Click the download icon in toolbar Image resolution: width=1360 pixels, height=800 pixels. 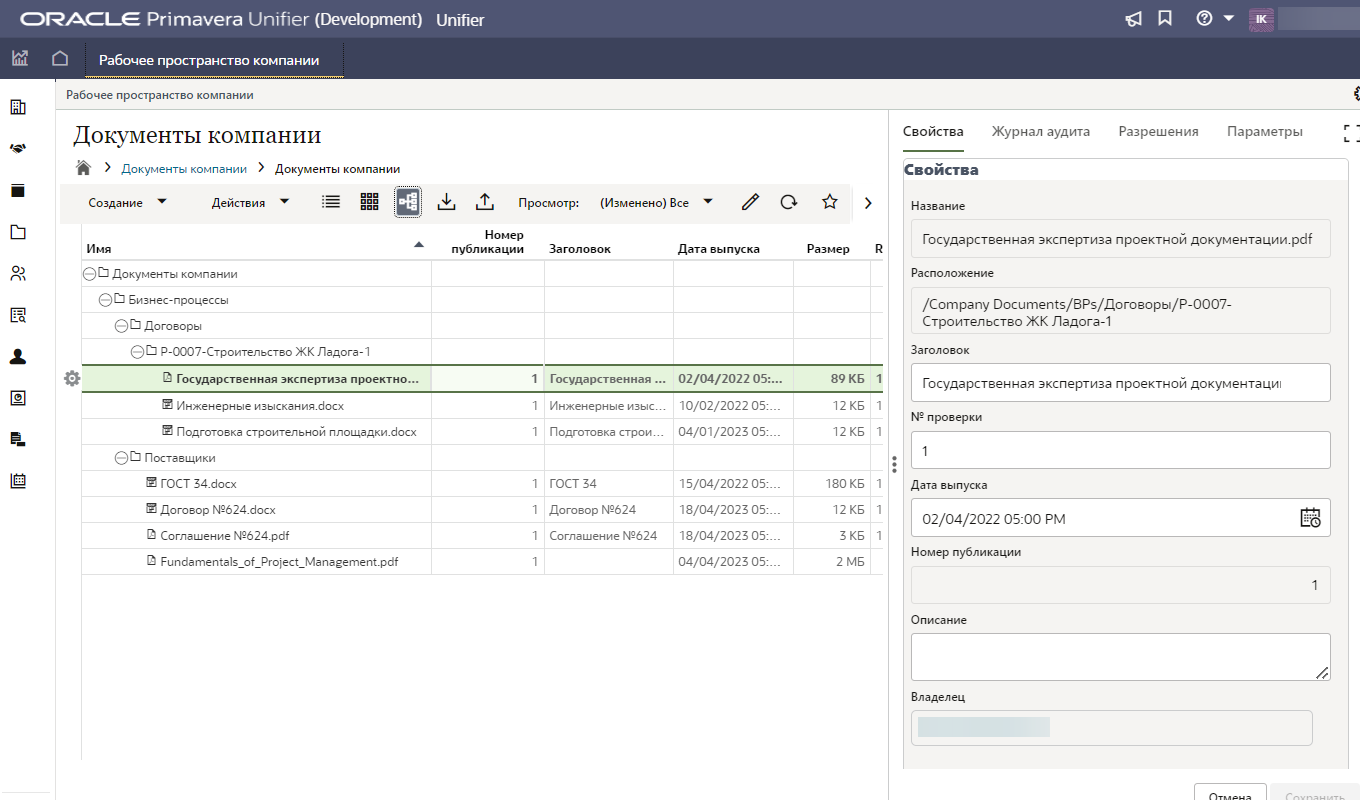tap(447, 202)
